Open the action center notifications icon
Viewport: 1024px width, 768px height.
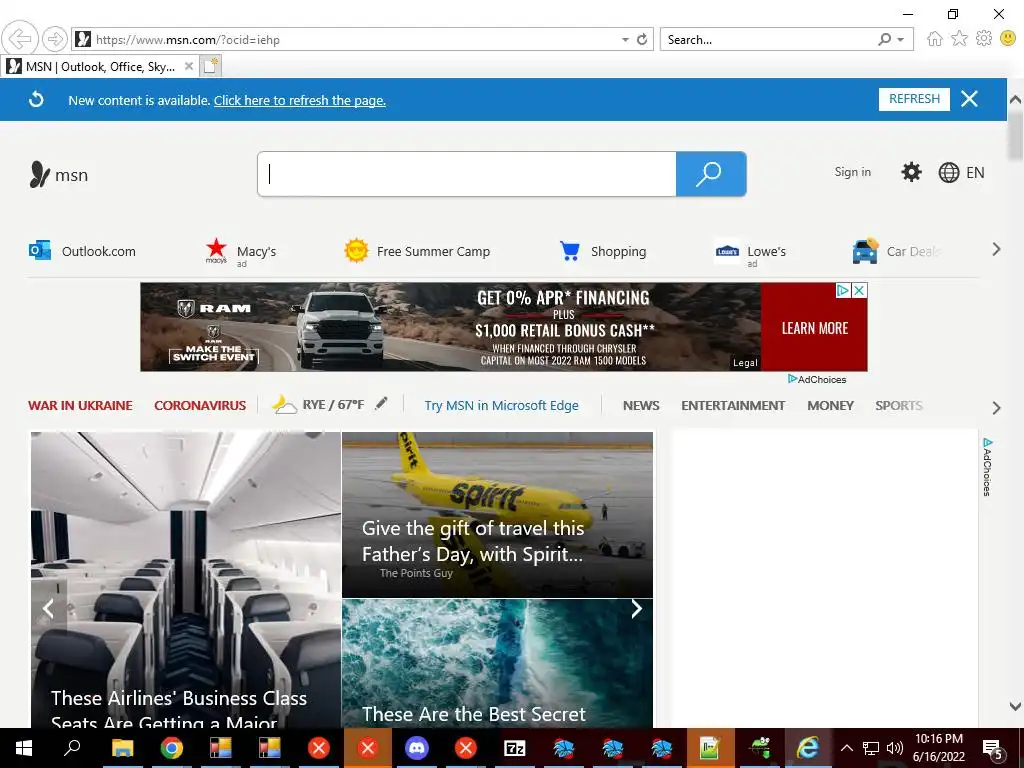coord(992,748)
